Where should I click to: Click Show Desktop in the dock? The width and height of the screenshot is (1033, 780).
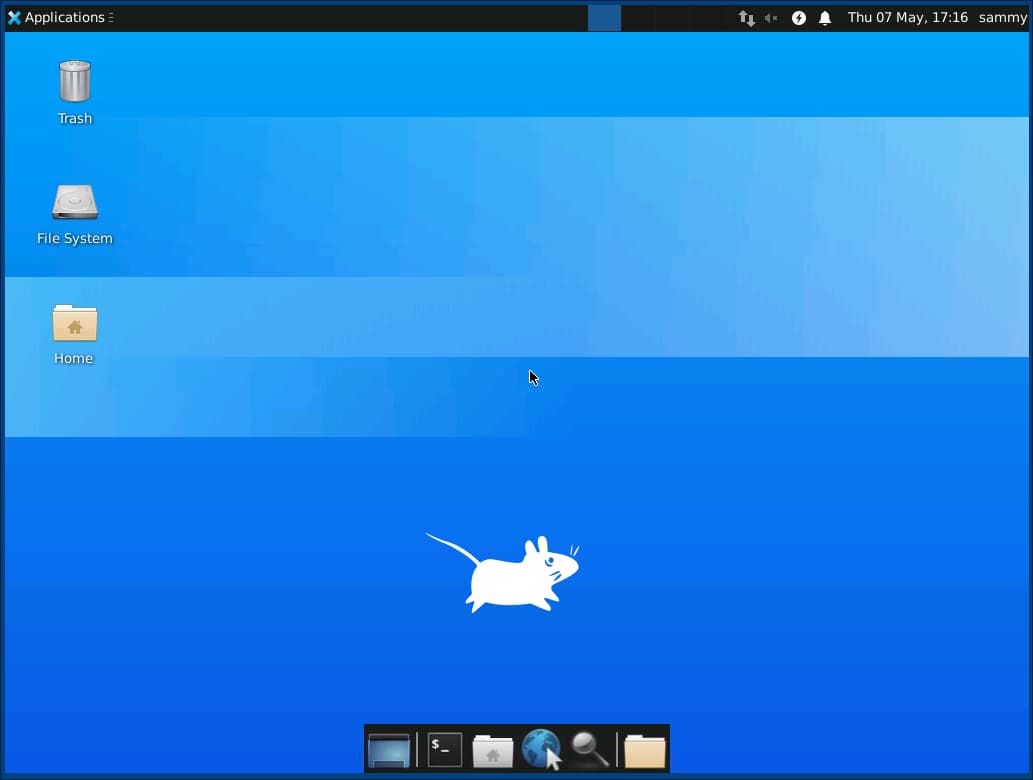389,750
